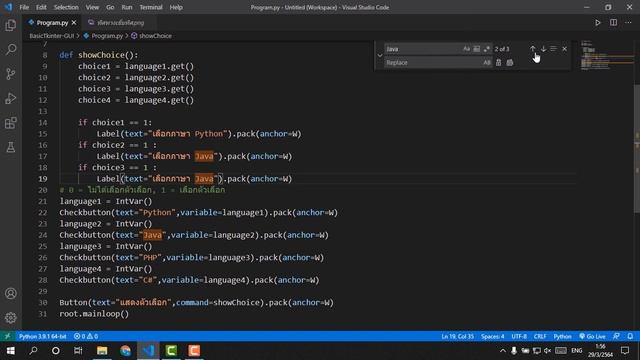Collapse the replace row with chevron
The width and height of the screenshot is (640, 360).
coord(380,56)
